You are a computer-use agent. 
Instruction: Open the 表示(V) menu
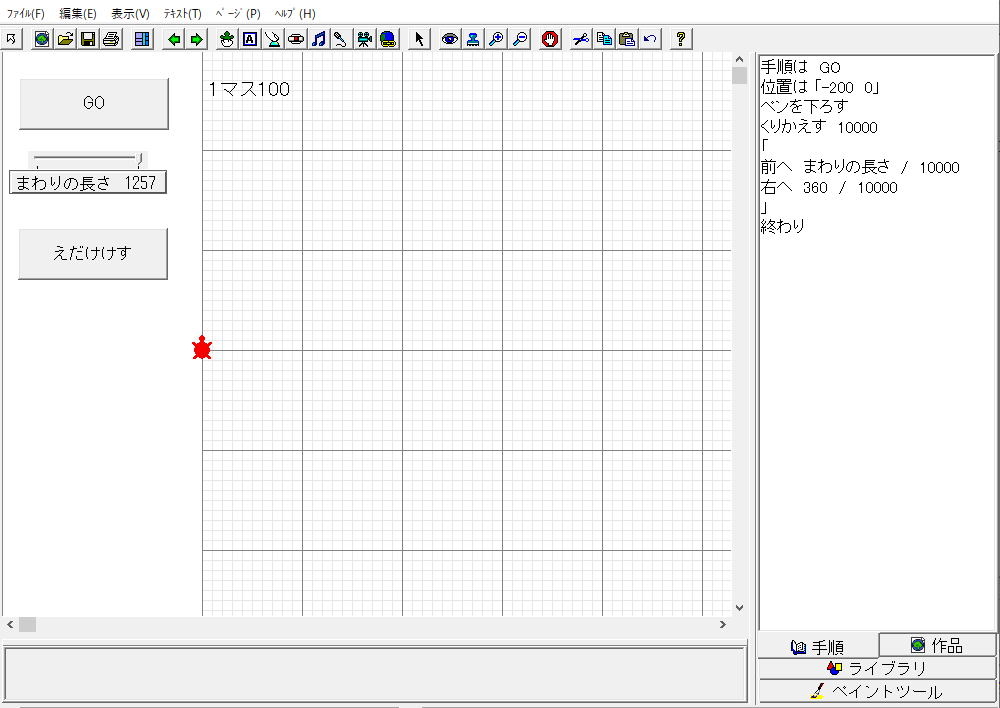130,14
